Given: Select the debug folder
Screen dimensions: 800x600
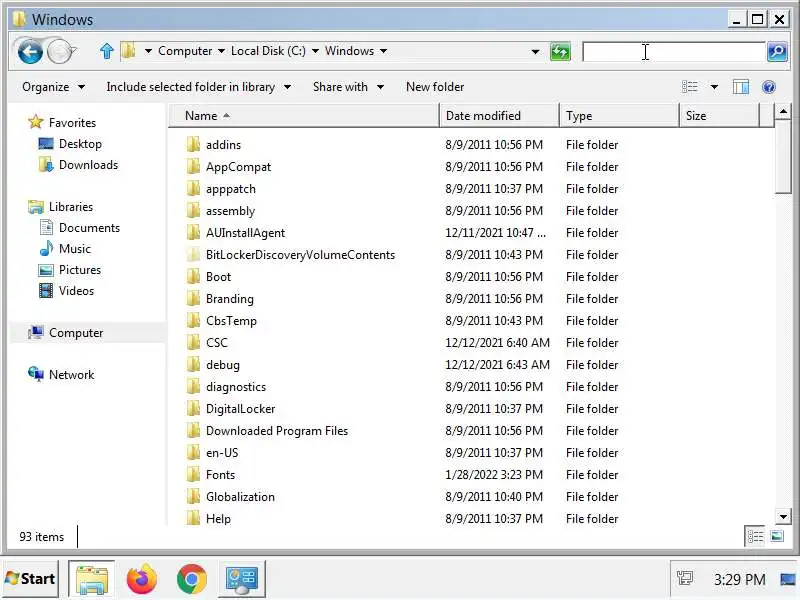Looking at the screenshot, I should [223, 364].
